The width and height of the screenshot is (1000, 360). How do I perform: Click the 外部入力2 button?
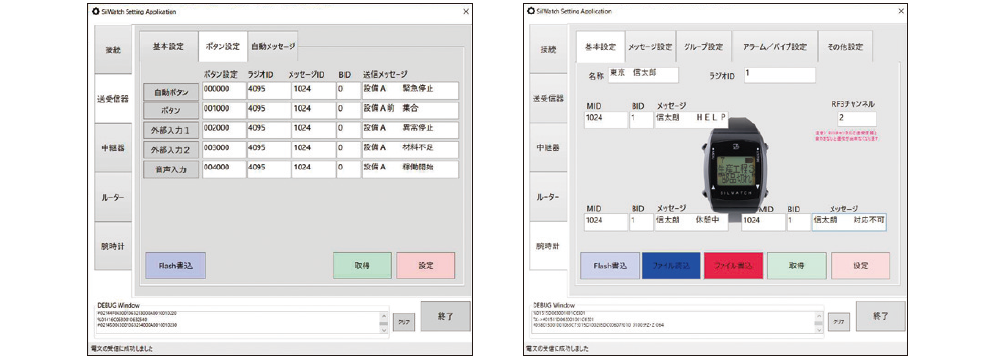pyautogui.click(x=171, y=151)
